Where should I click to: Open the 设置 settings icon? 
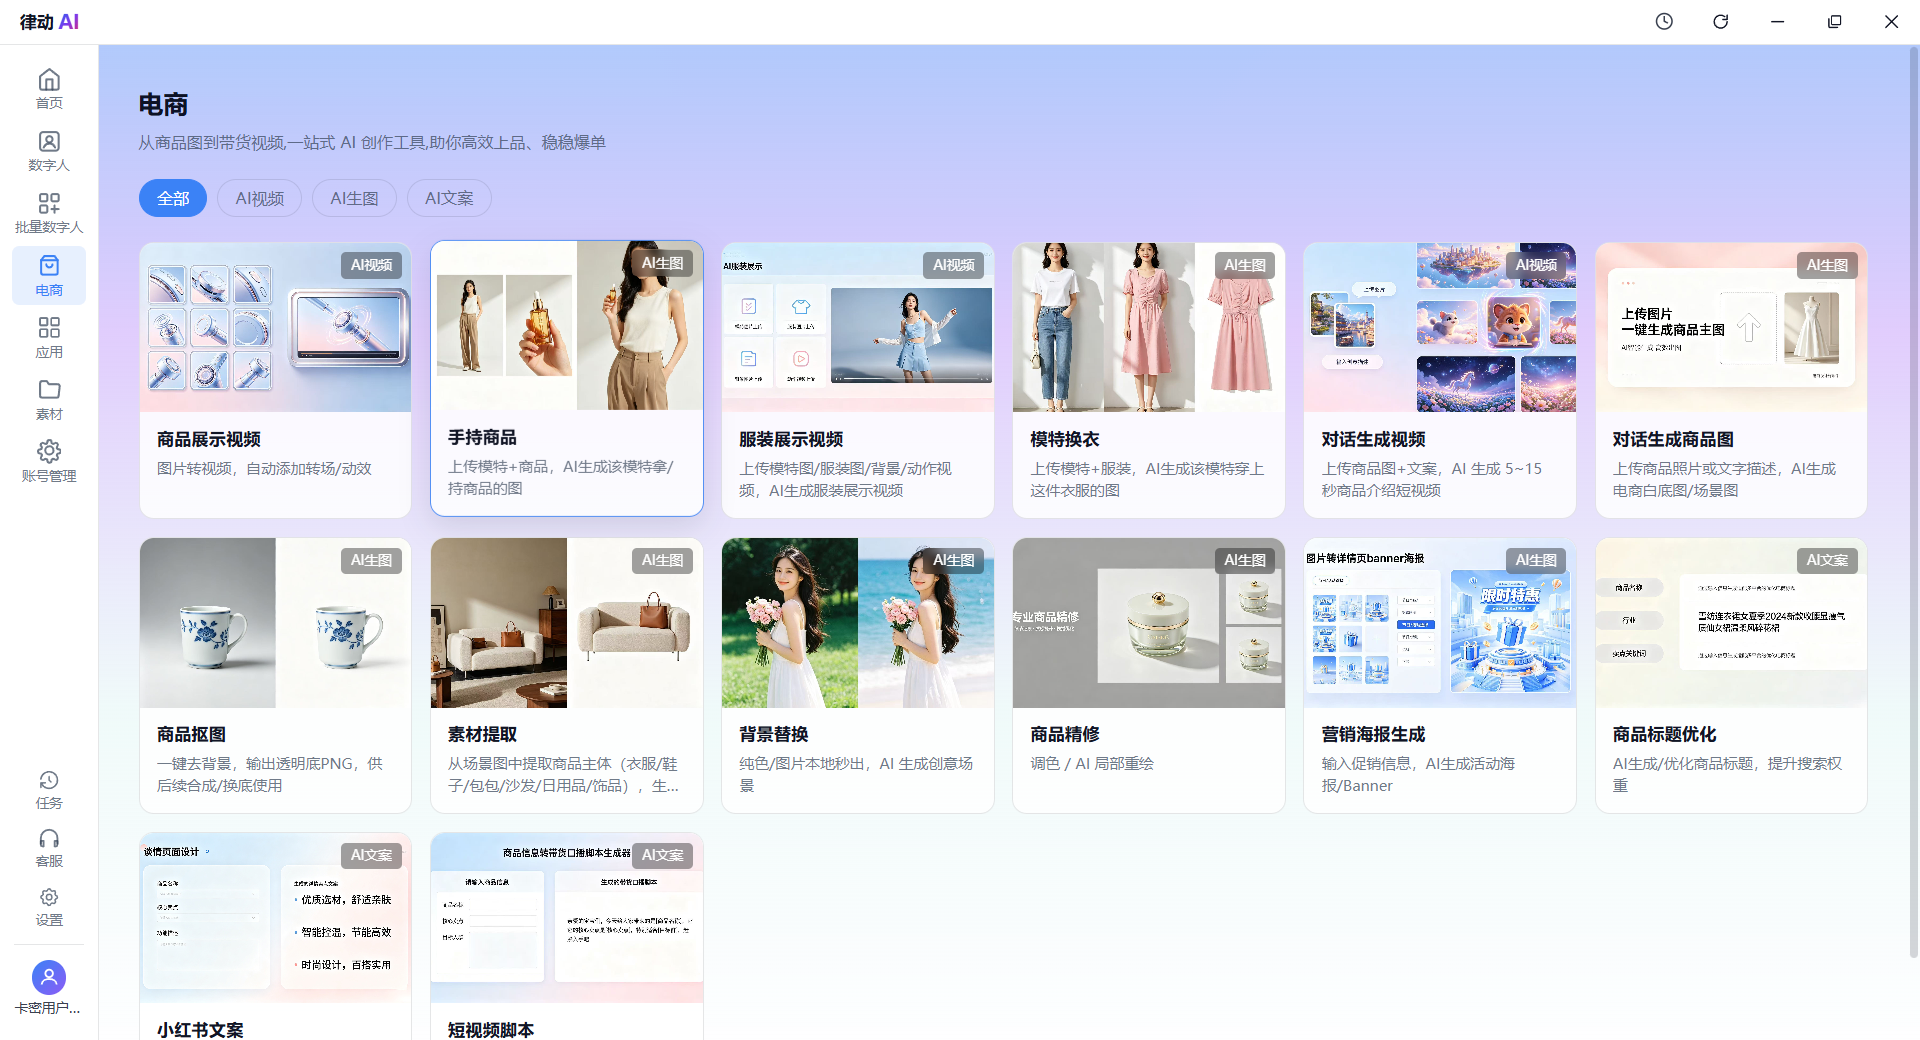pos(49,897)
